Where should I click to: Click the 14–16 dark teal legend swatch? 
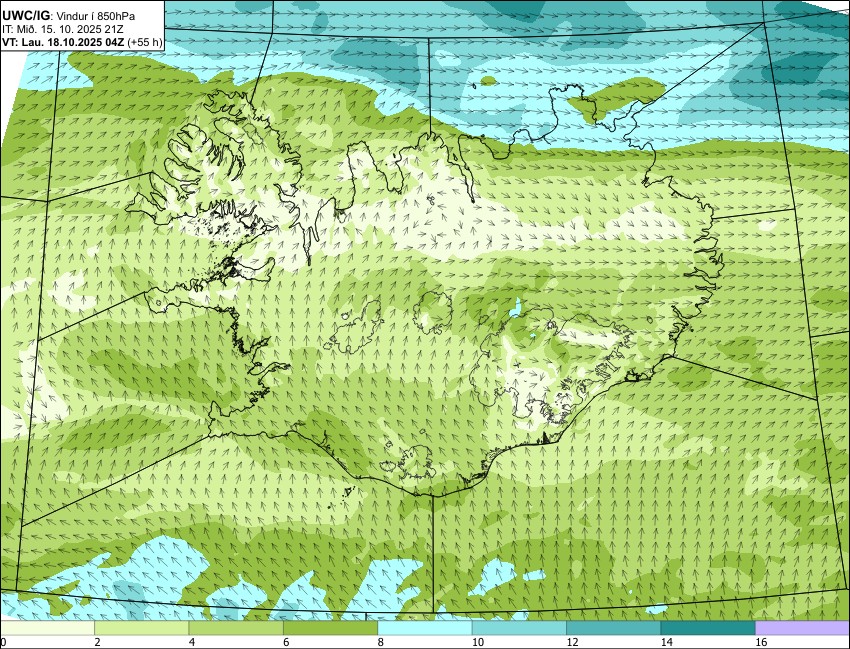point(708,628)
